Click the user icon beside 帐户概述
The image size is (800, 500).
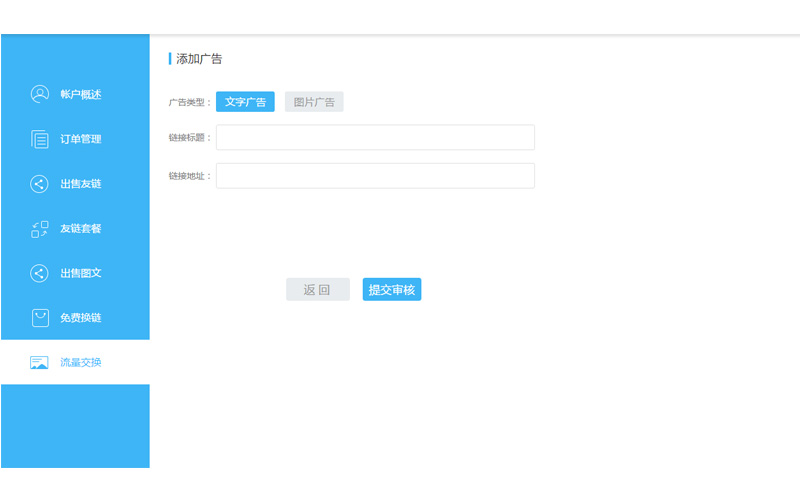(39, 94)
